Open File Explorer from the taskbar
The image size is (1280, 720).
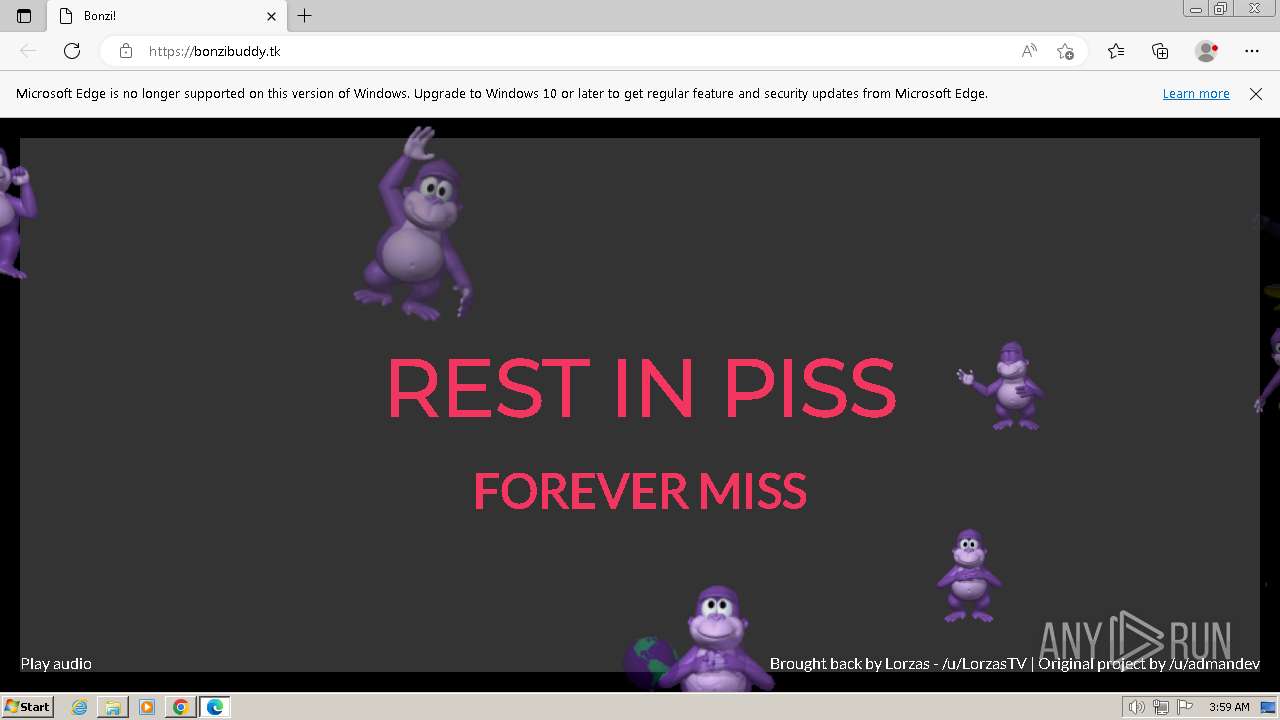coord(113,707)
